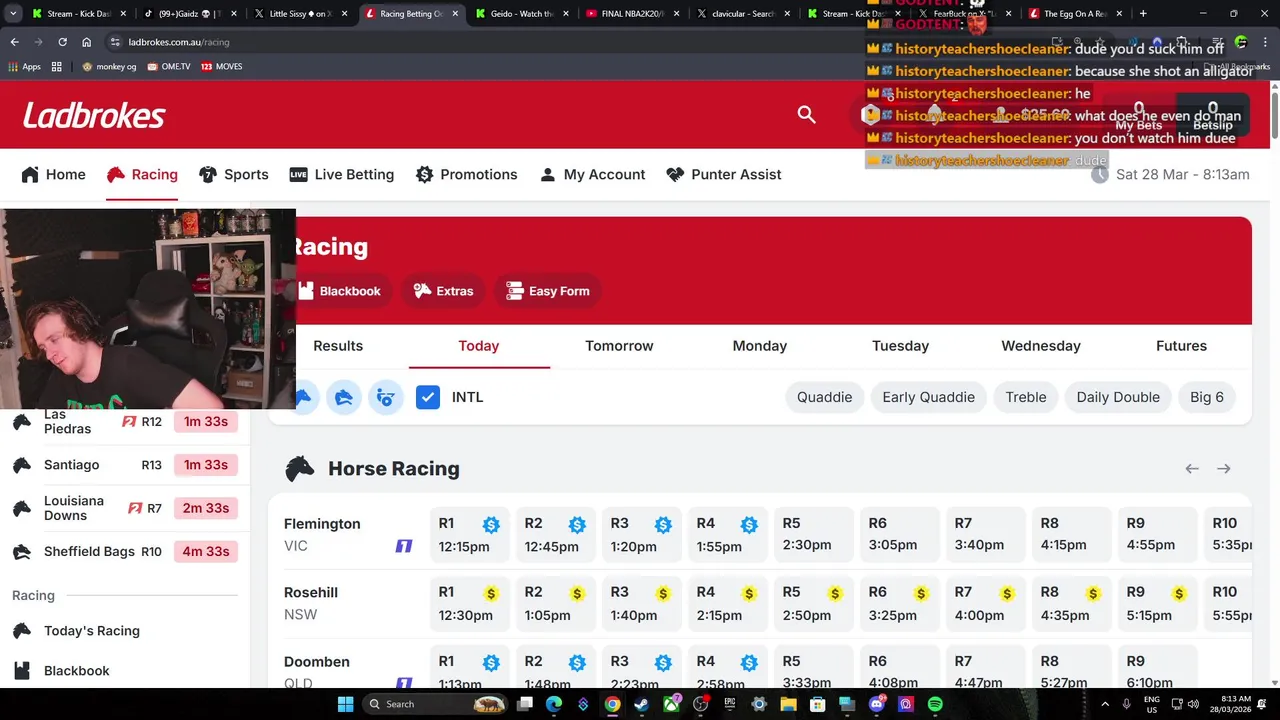1280x720 pixels.
Task: Click the promo dollar icon on Flemington R2
Action: pyautogui.click(x=577, y=525)
